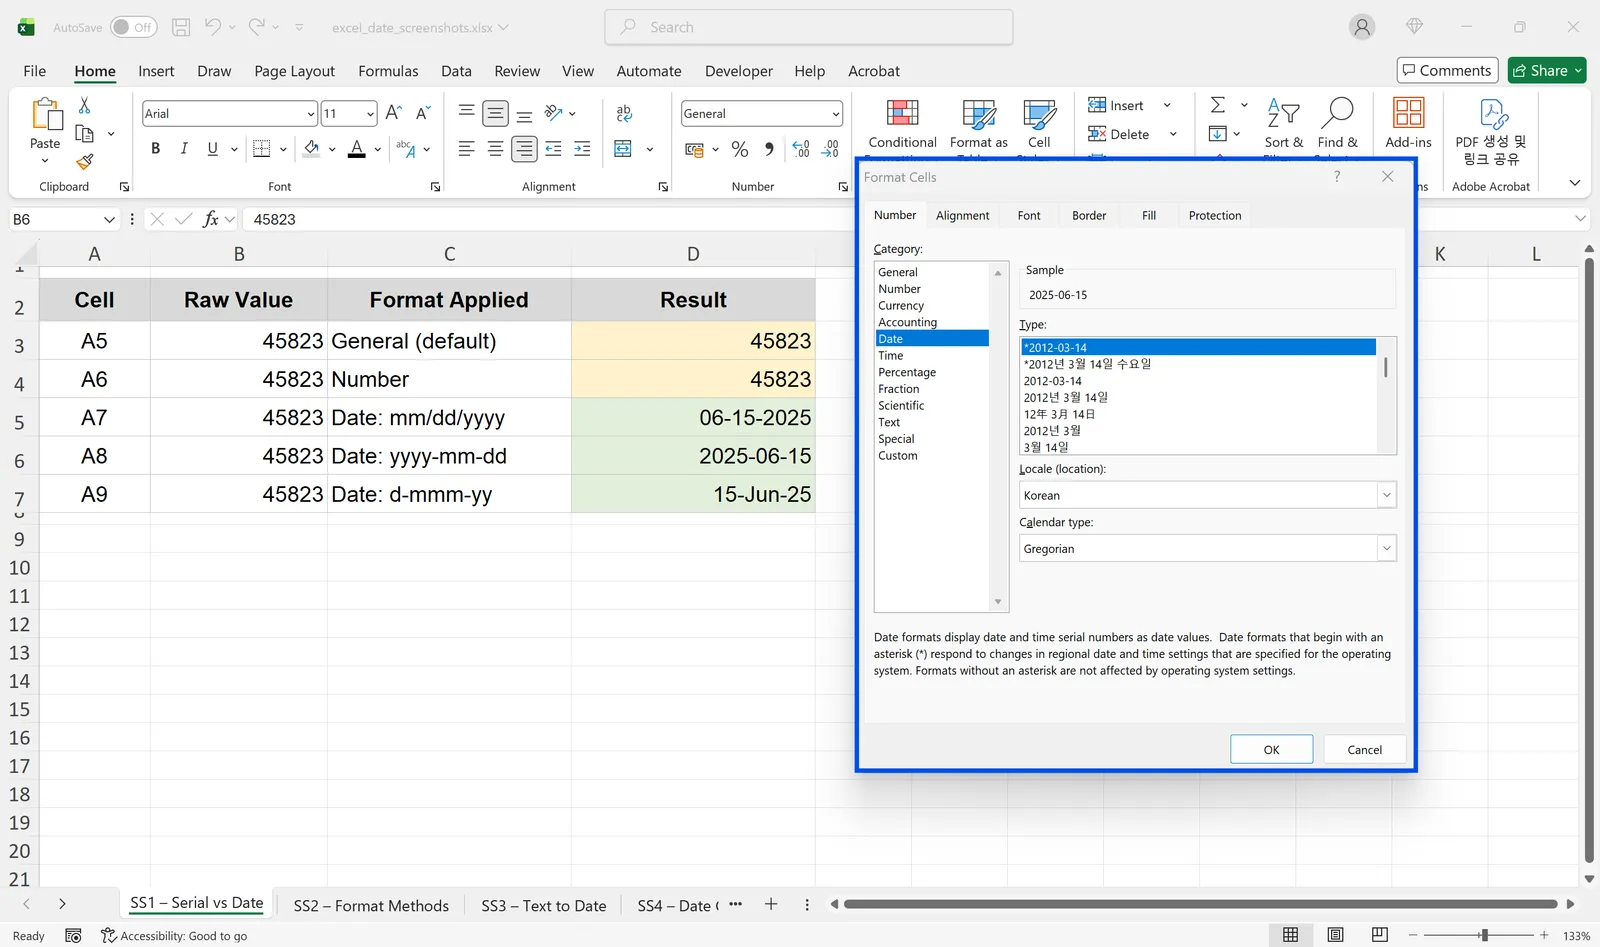Toggle the AutoSave switch

tap(134, 27)
